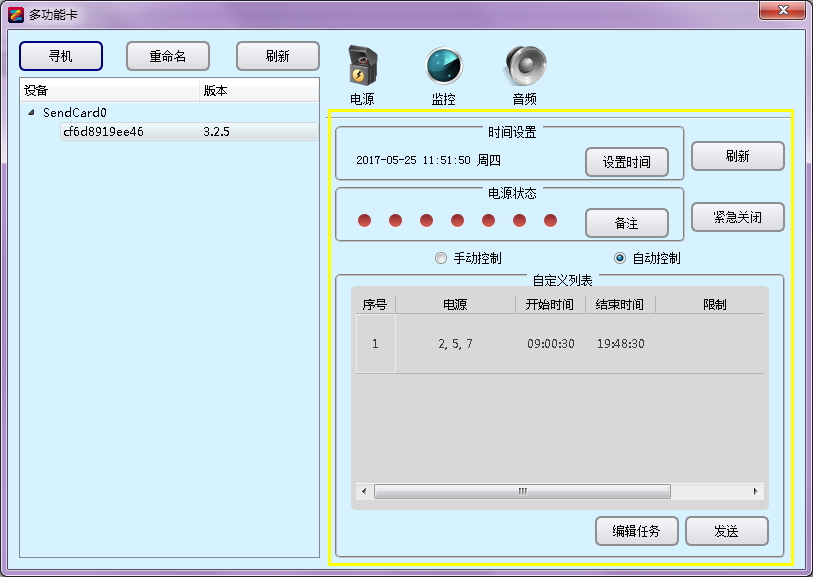This screenshot has height=577, width=813.
Task: Open the 监控 monitoring radar icon
Action: click(443, 66)
